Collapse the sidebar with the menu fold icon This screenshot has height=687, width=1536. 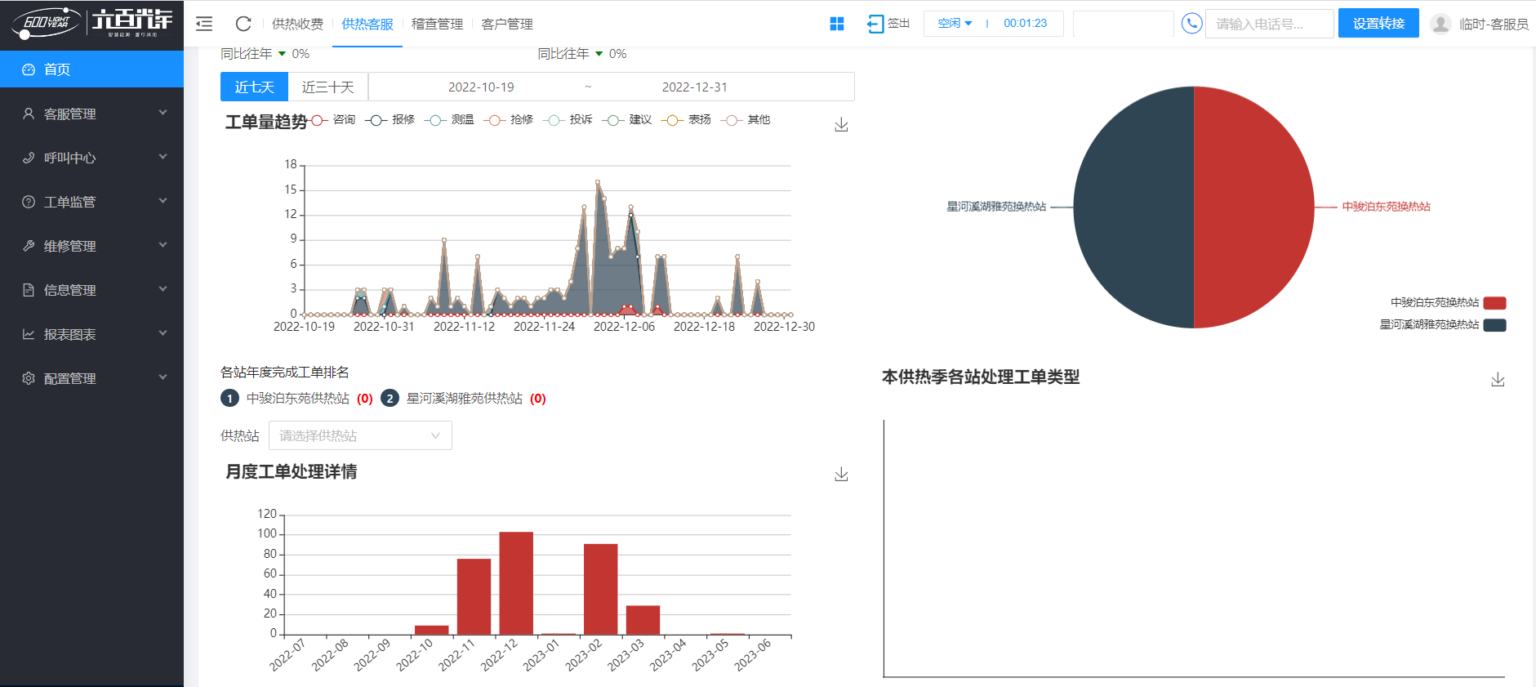(204, 24)
